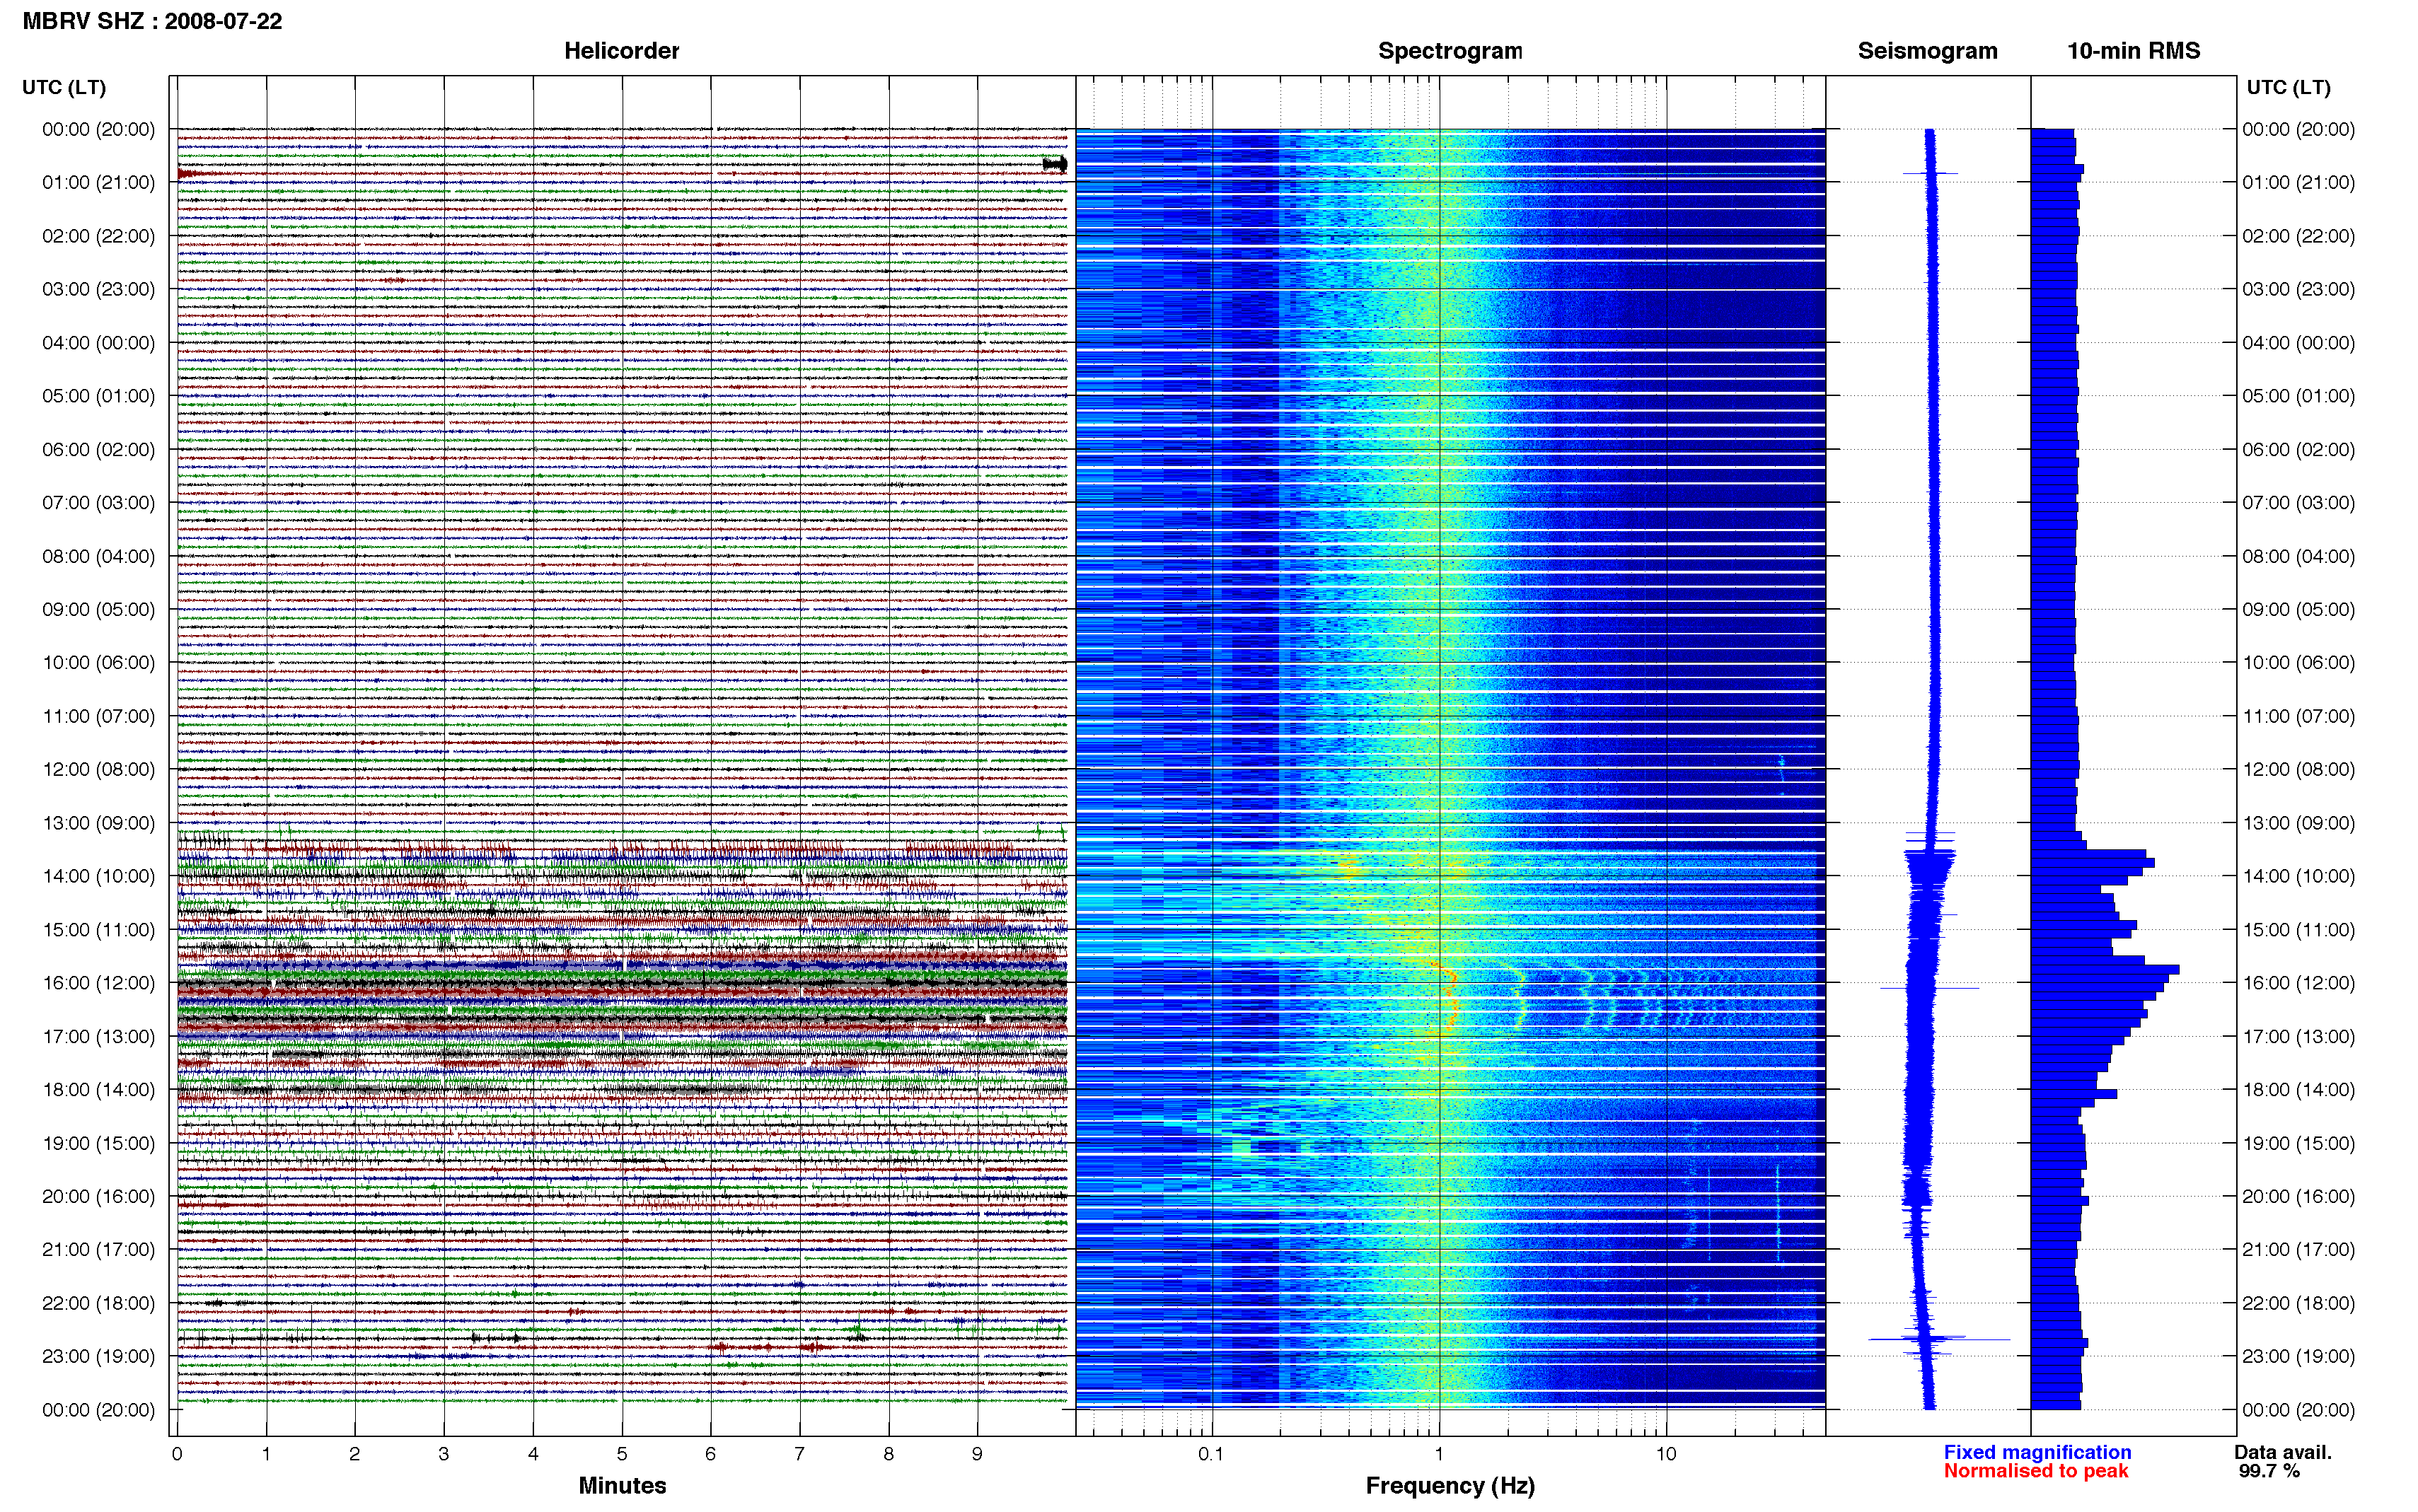Click '16:00 (12:00)' on the helicorder time axis
Screen dimensions: 2418x1512
point(98,983)
